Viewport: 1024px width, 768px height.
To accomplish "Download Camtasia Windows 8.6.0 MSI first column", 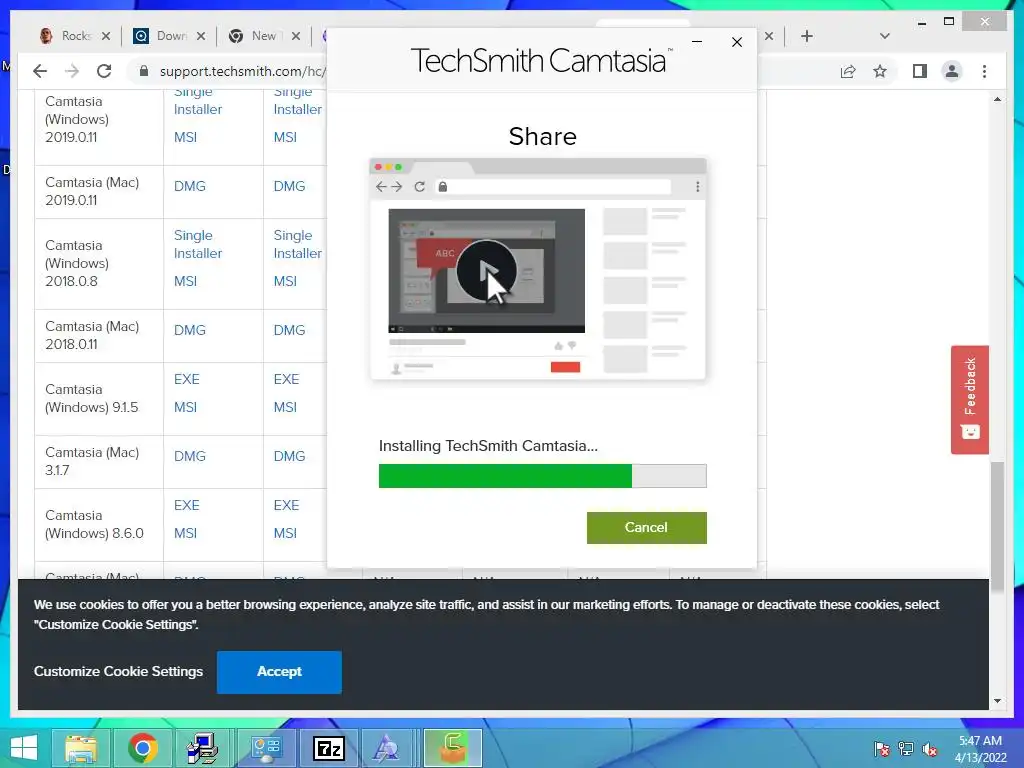I will (x=185, y=534).
